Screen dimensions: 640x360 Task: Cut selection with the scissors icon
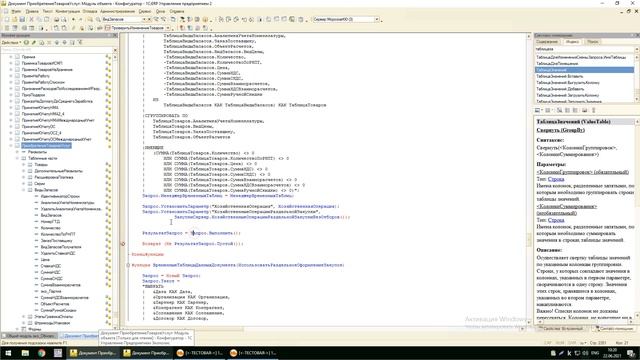[x=31, y=19]
